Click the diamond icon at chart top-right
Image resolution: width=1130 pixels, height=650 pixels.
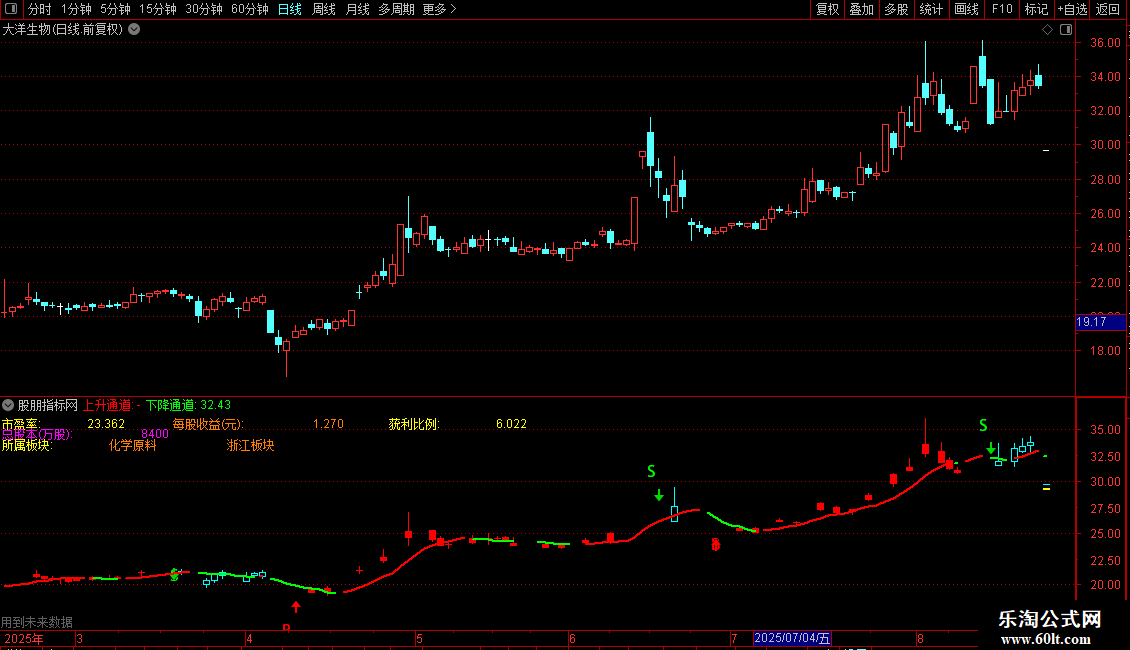coord(1047,29)
